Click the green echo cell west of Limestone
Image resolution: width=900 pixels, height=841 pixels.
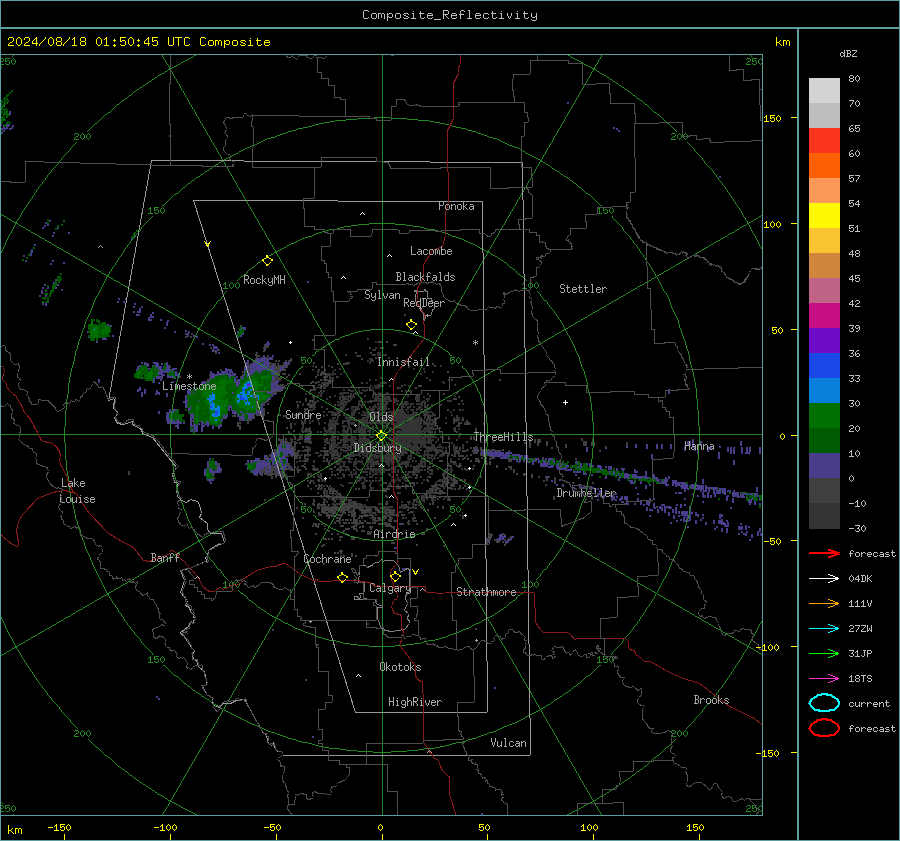coord(149,371)
